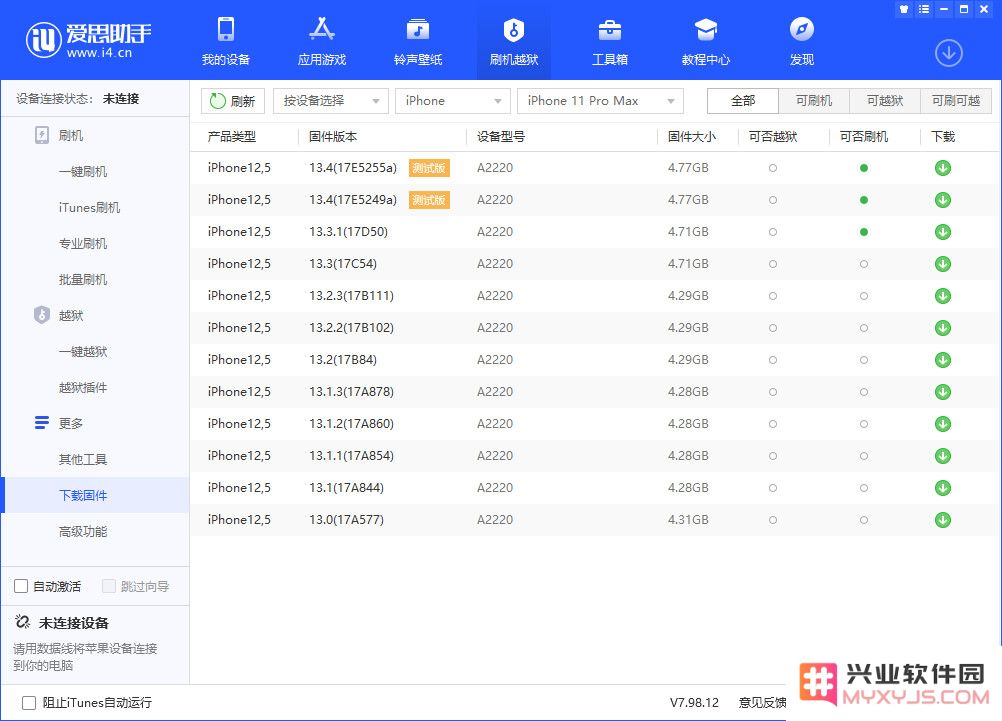This screenshot has height=721, width=1002.
Task: Open the 我的设备 device icon
Action: [226, 29]
